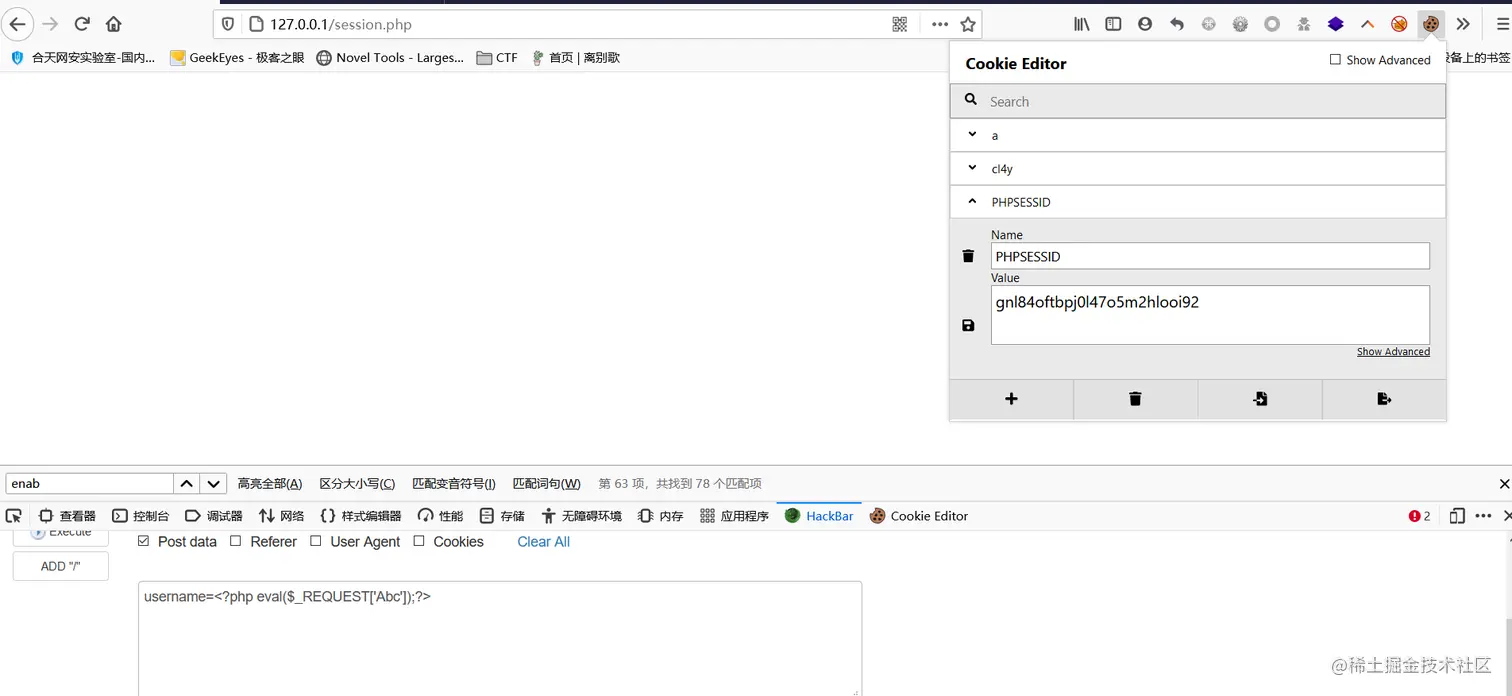This screenshot has width=1512, height=696.
Task: Enable the Referer checkbox
Action: click(x=236, y=541)
